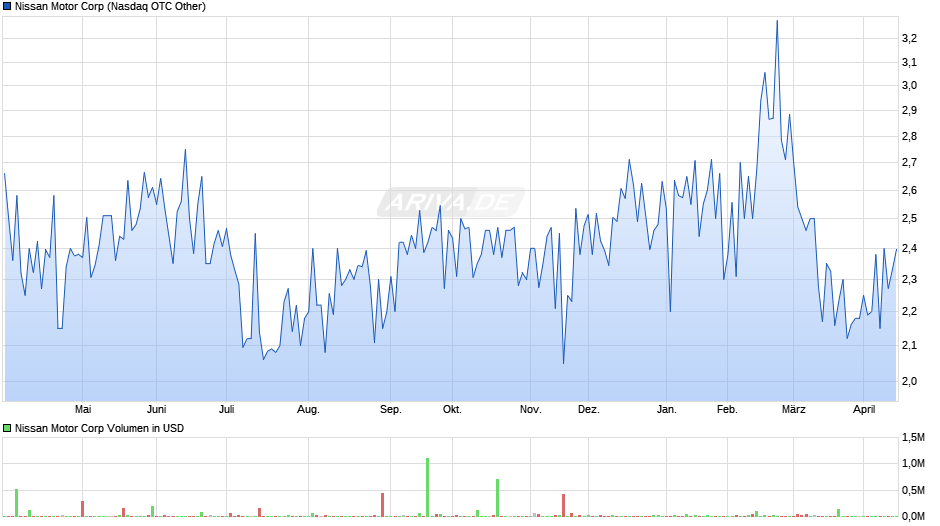Viewport: 940px width, 526px height.
Task: Click the 2,3 price axis value
Action: point(909,279)
